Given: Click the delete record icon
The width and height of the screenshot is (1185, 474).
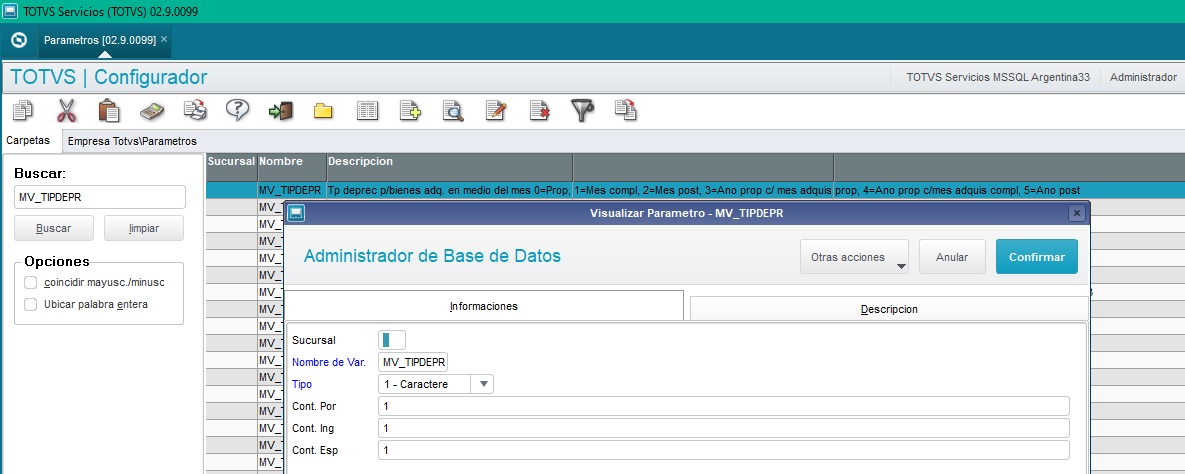Looking at the screenshot, I should 539,110.
